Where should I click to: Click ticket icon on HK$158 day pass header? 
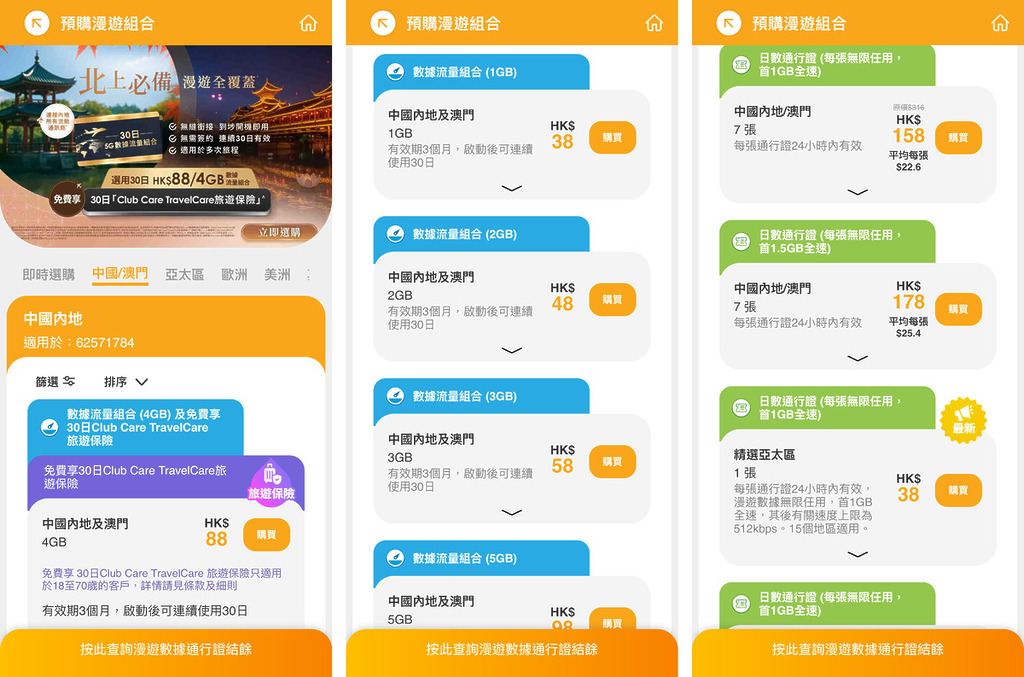pyautogui.click(x=741, y=65)
